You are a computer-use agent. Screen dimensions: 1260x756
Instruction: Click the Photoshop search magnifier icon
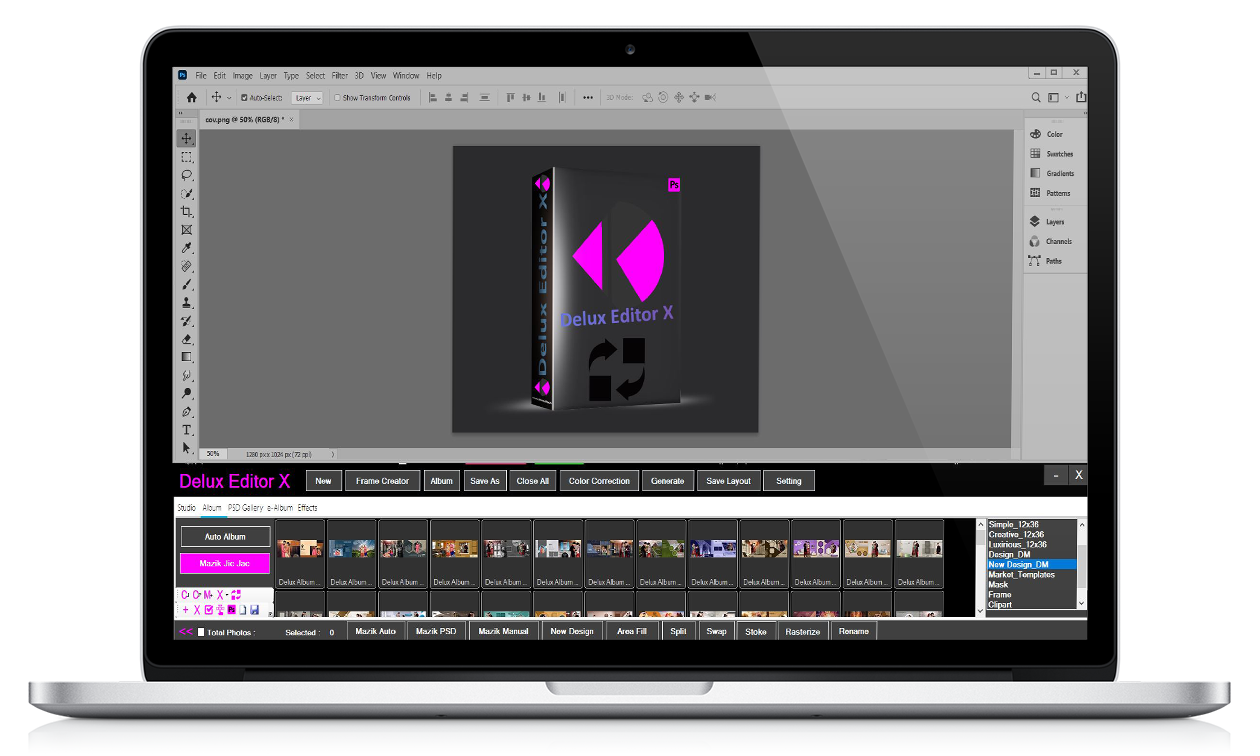[x=1036, y=98]
